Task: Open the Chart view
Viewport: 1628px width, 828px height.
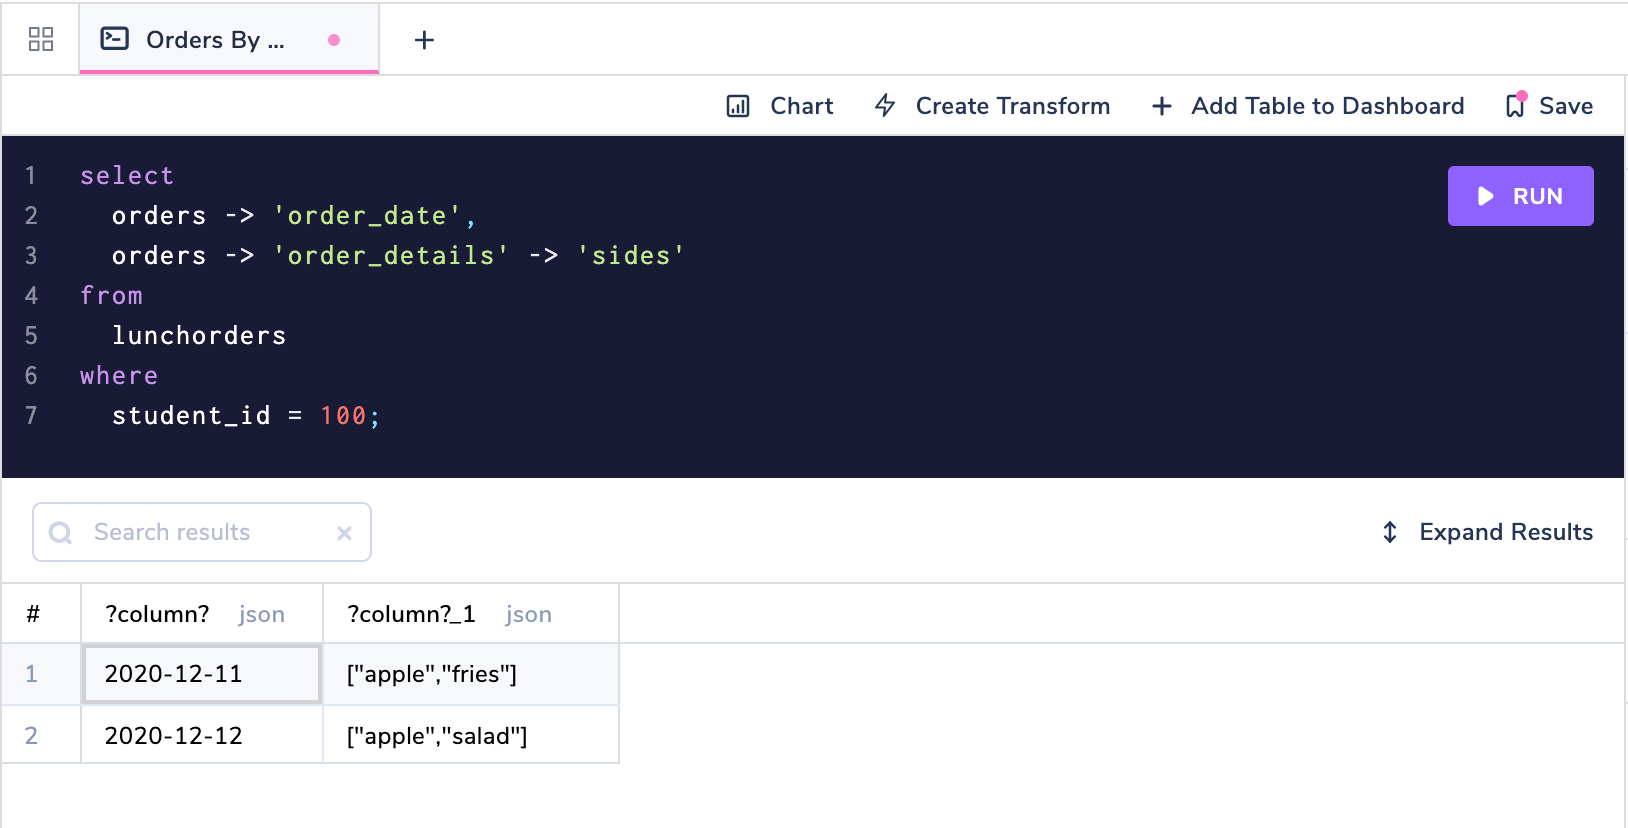Action: [801, 106]
